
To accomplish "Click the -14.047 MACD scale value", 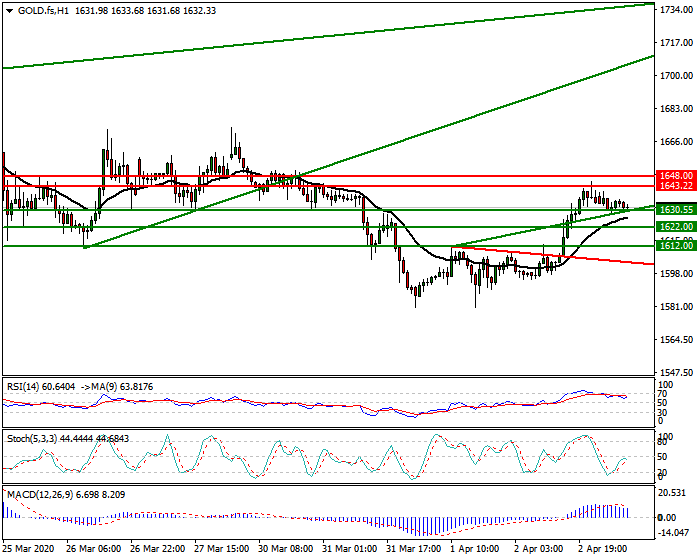I will pyautogui.click(x=674, y=532).
